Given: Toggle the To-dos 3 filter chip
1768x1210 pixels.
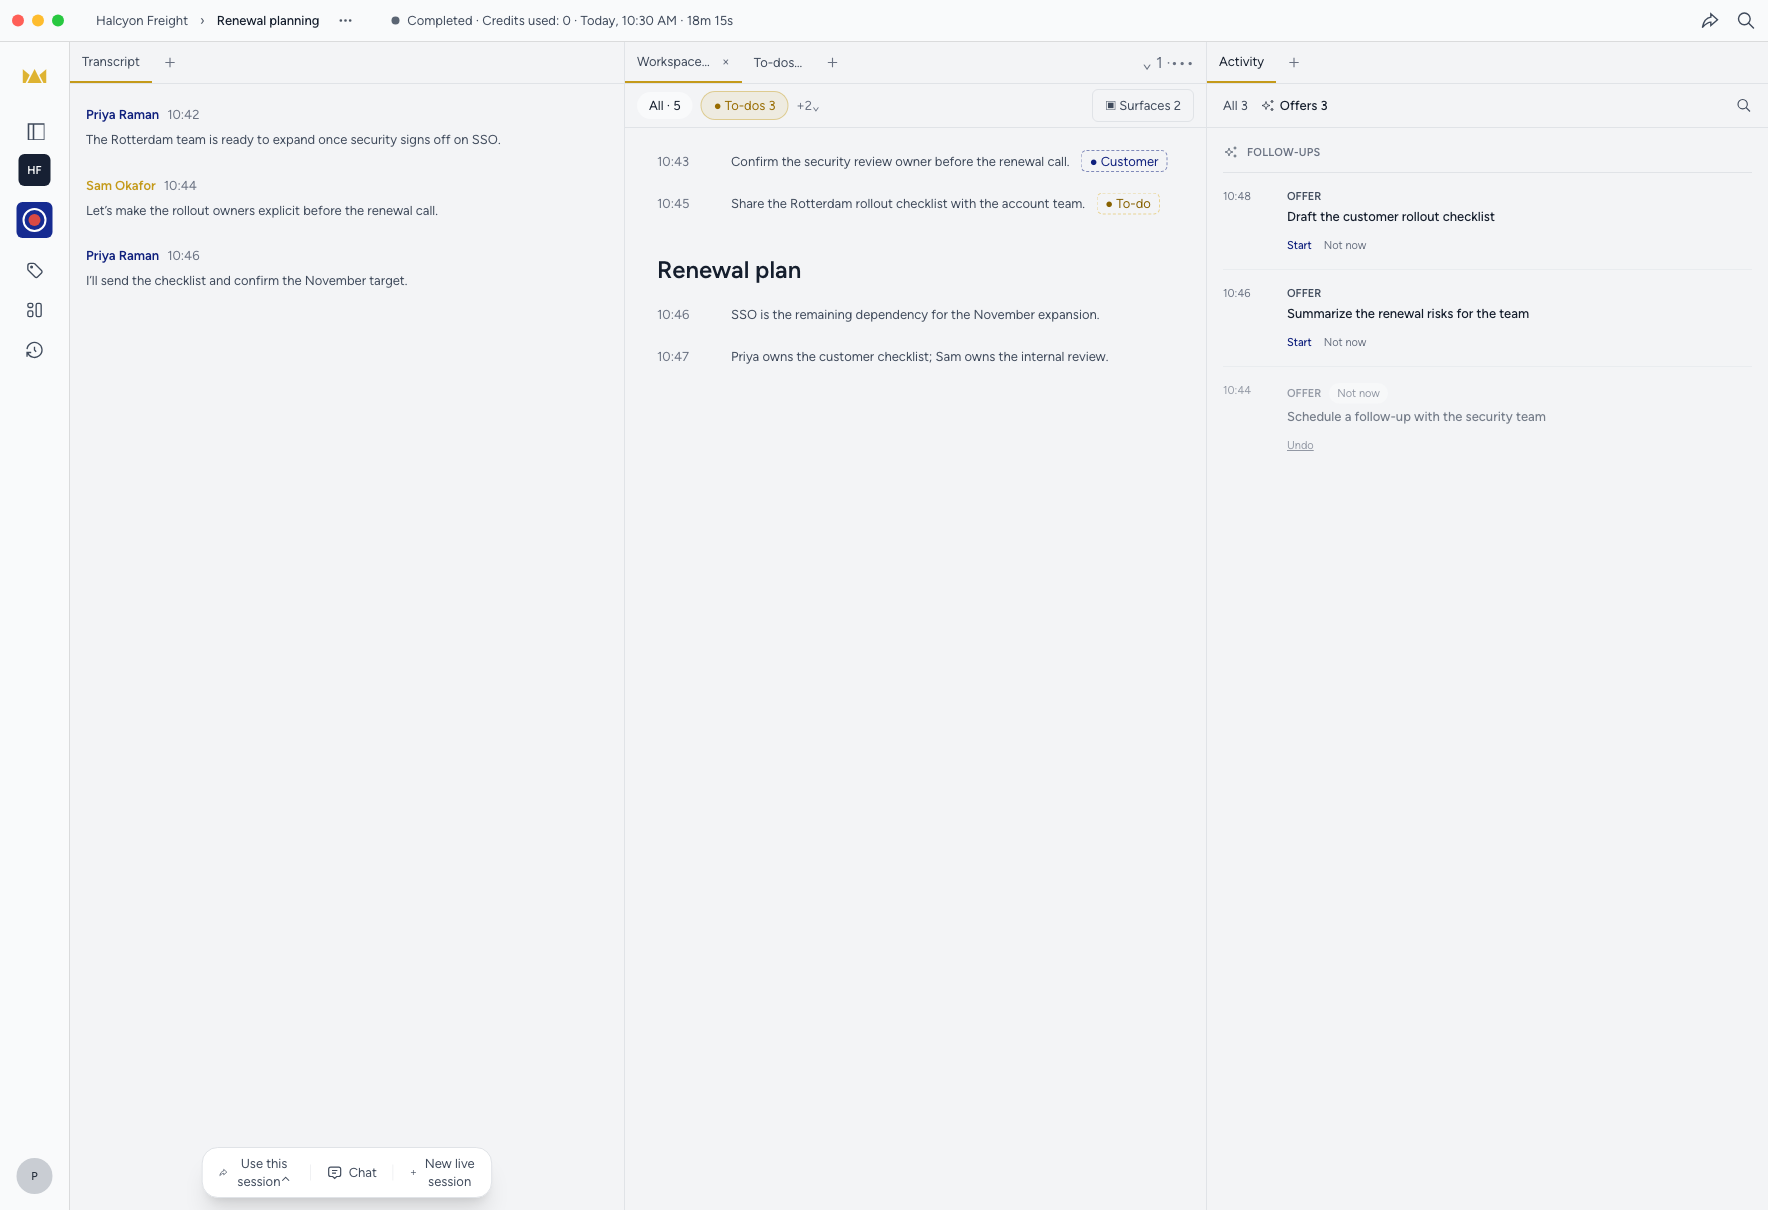Looking at the screenshot, I should tap(745, 105).
